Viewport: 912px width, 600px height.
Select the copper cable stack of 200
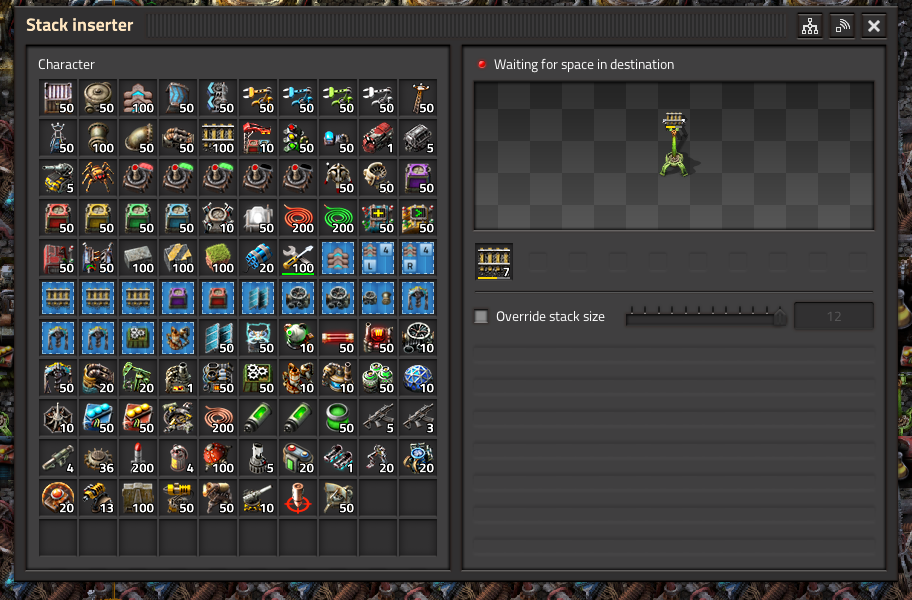point(218,418)
